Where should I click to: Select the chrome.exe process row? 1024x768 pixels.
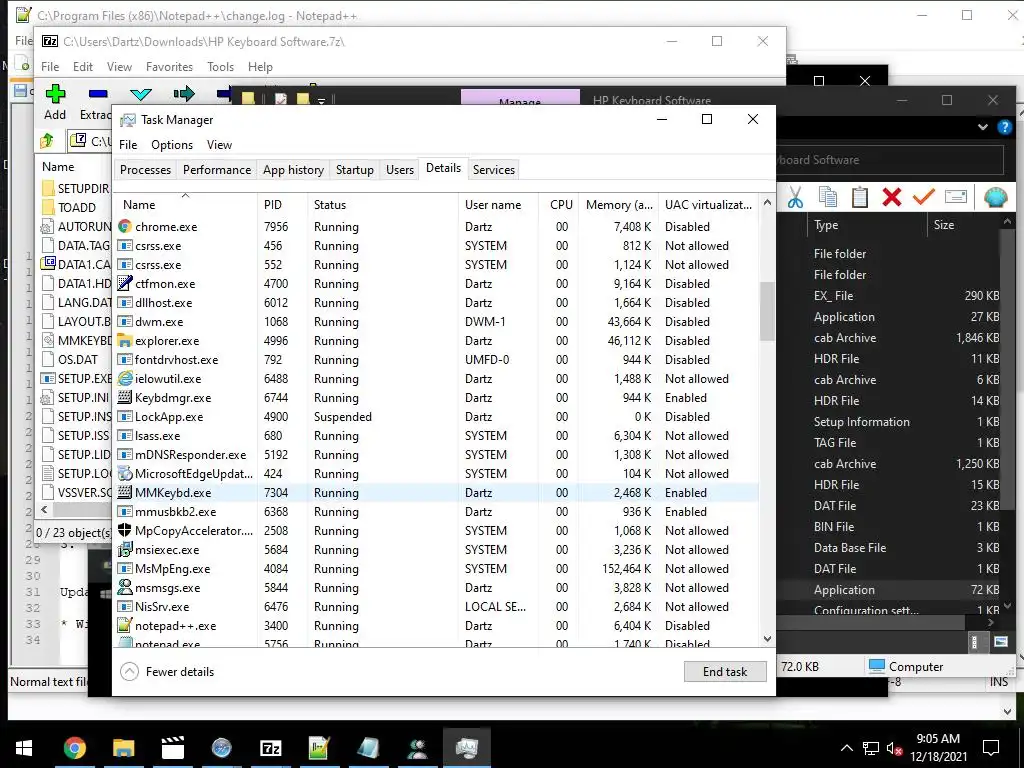pos(436,227)
